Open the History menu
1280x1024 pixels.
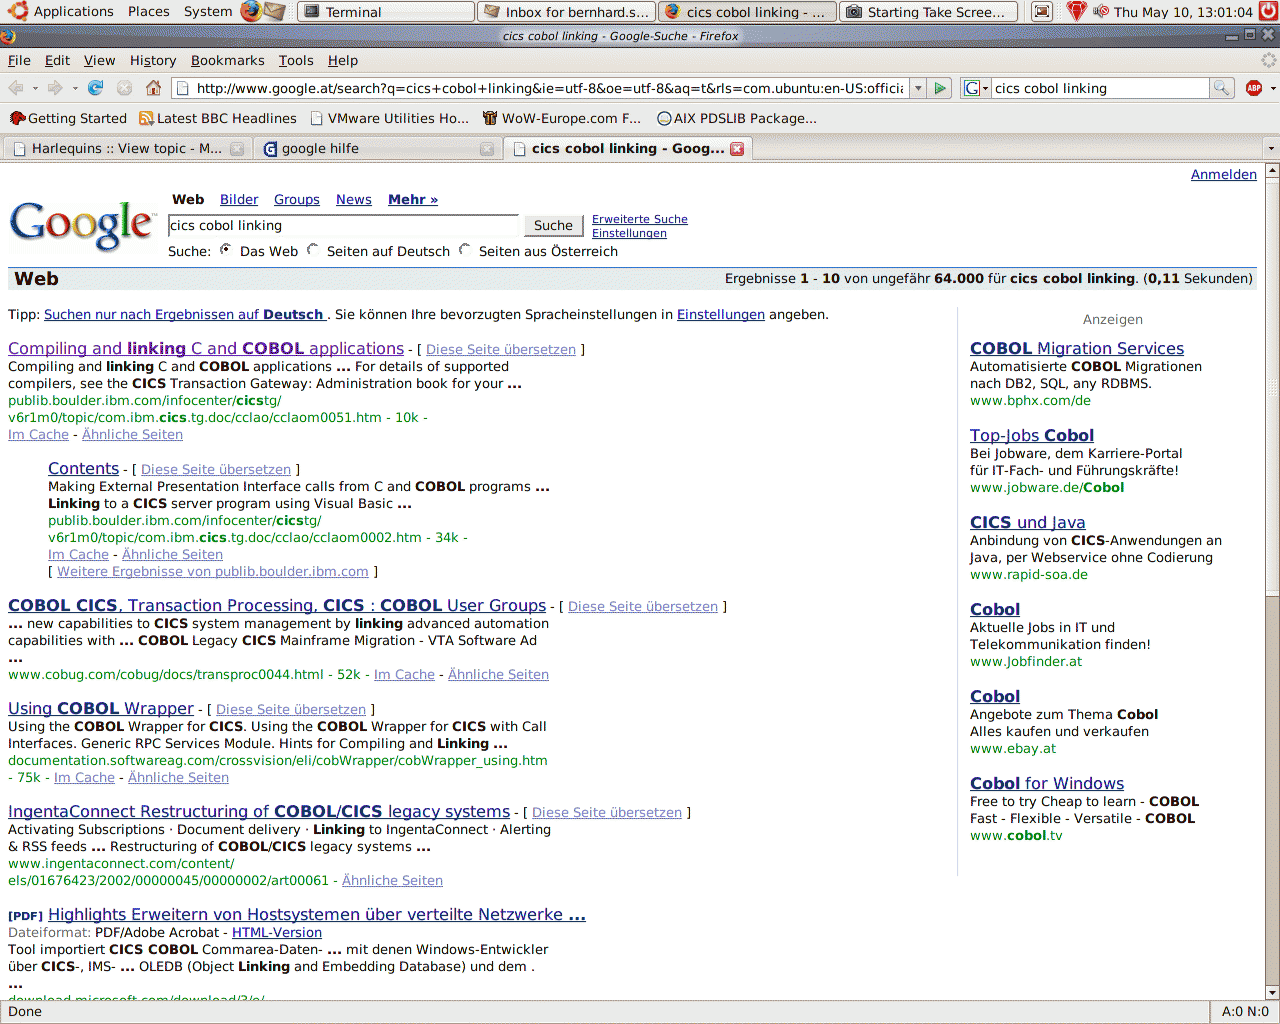tap(153, 60)
